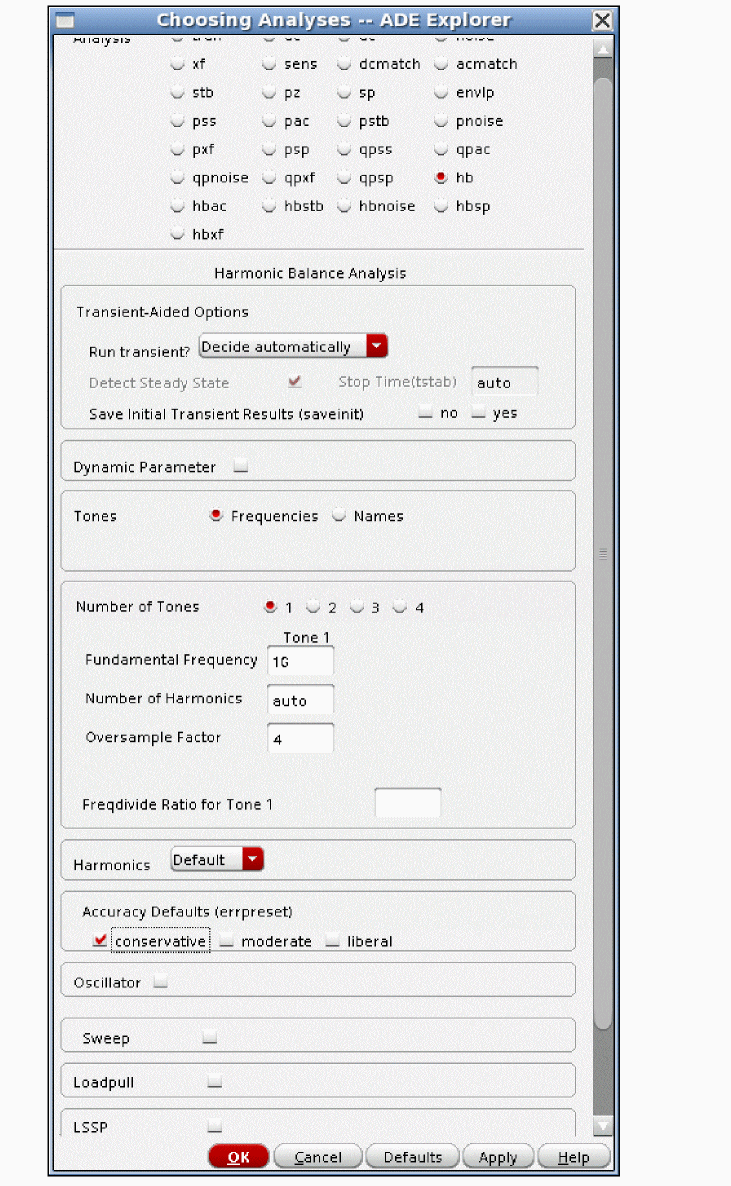The height and width of the screenshot is (1186, 731).
Task: Select Tones by Names
Action: (338, 515)
